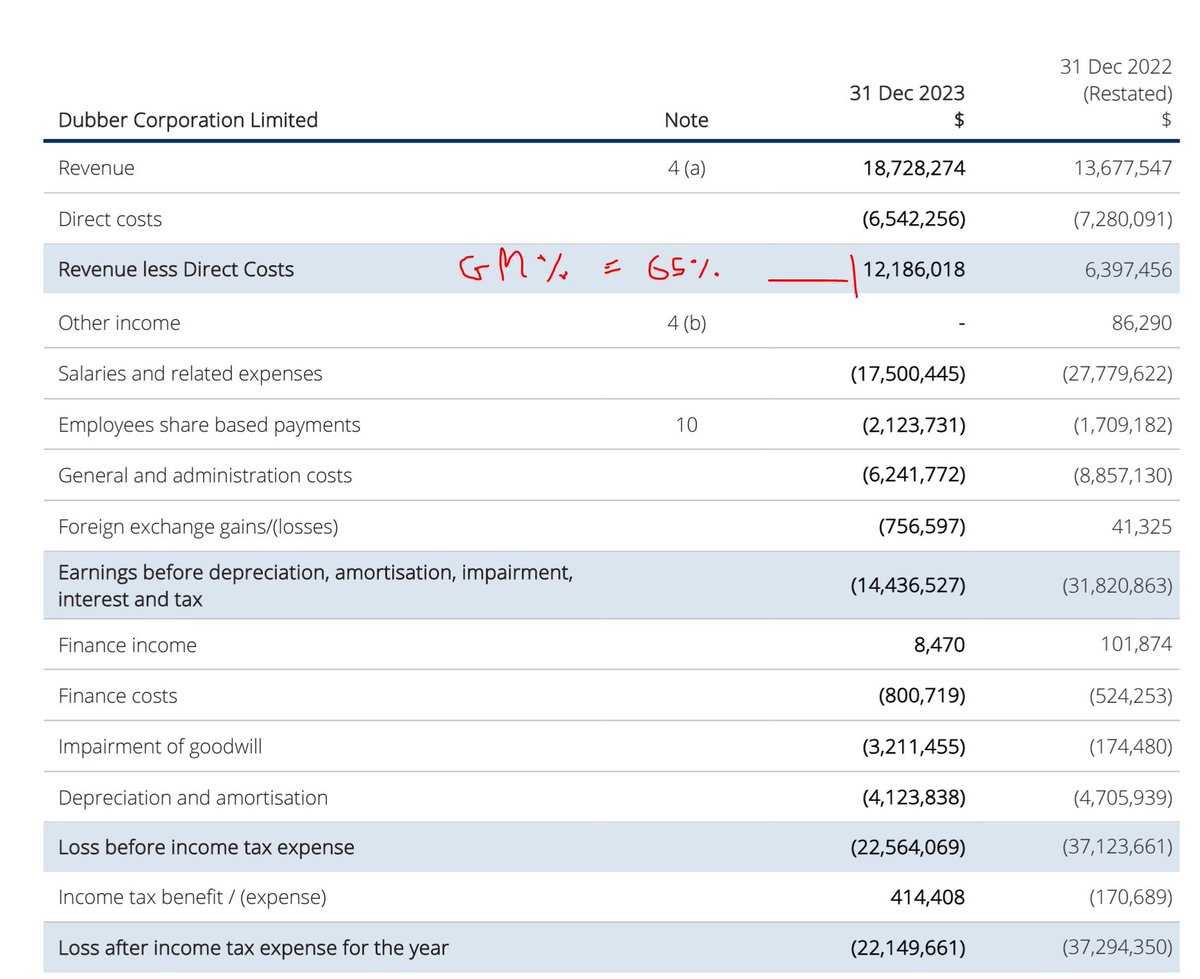This screenshot has width=1200, height=979.
Task: Click the '31 Dec 2023' column header
Action: coord(905,93)
